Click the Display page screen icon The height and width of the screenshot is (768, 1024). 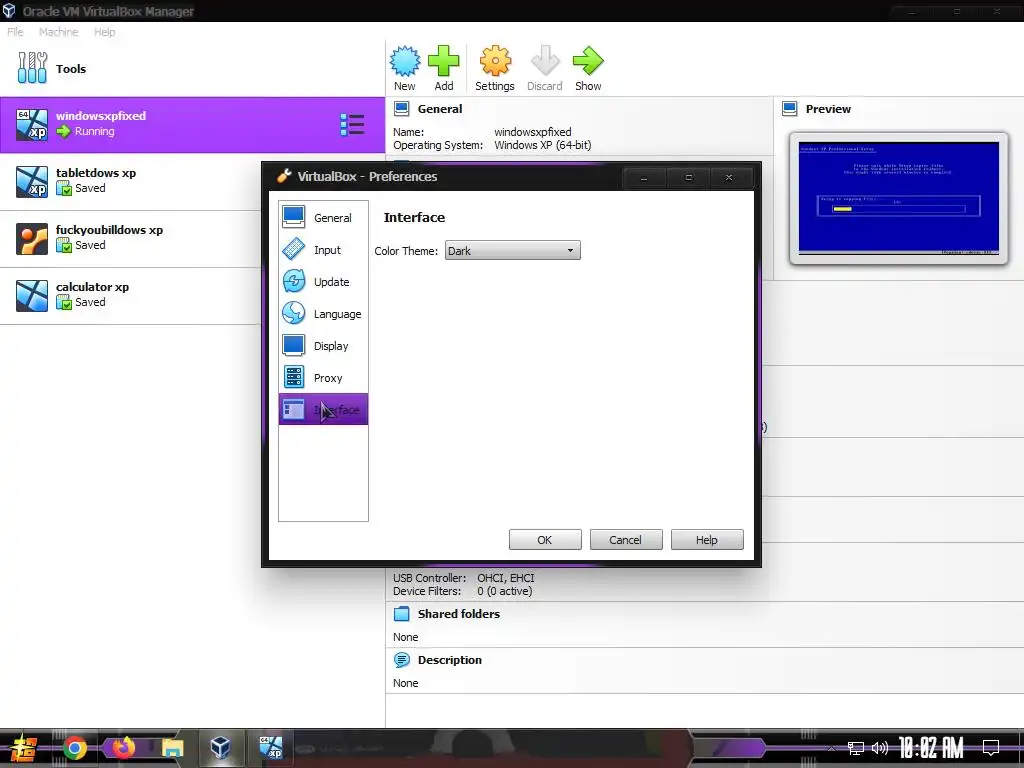click(x=294, y=345)
